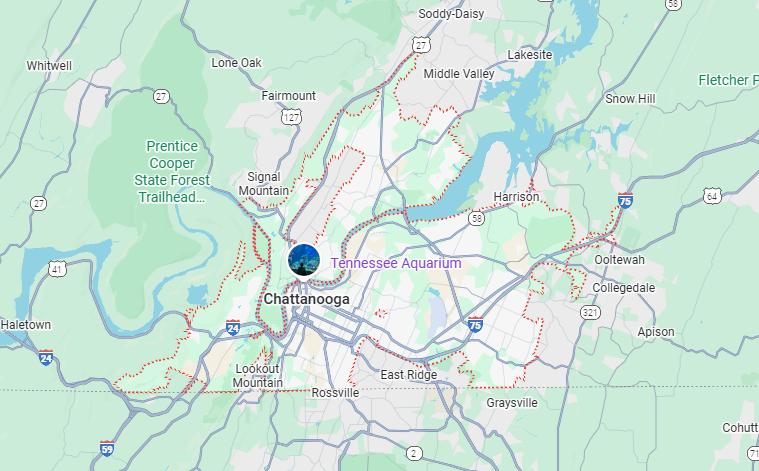Select the Chattanooga city label
The height and width of the screenshot is (471, 759).
306,299
